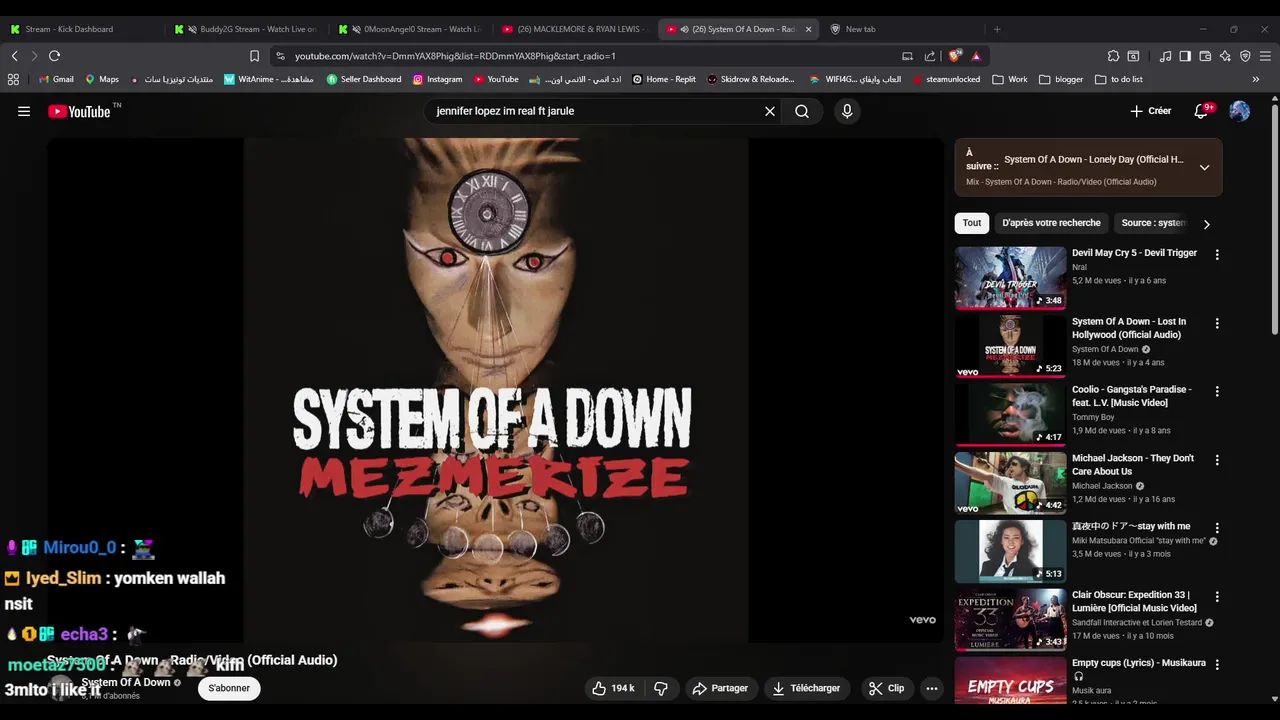Click the Brave Rewards triangle icon
This screenshot has width=1280, height=720.
976,56
